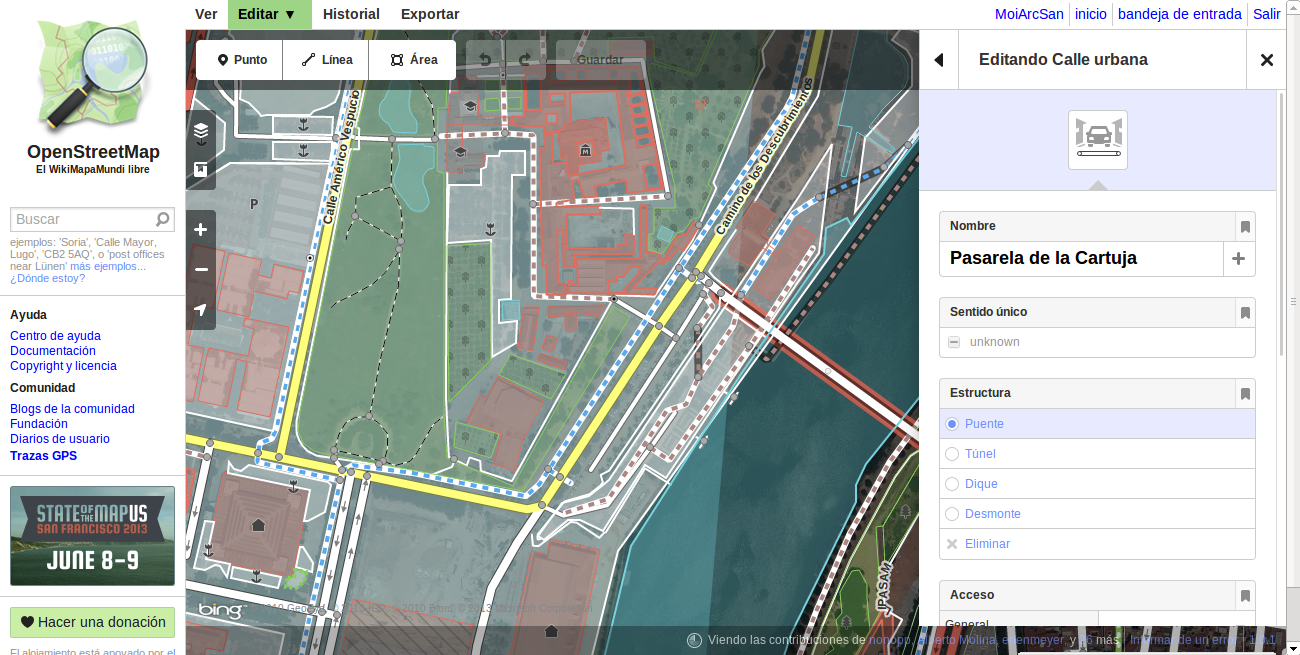The height and width of the screenshot is (655, 1300).
Task: Select the Desmonte structure option
Action: [x=1097, y=514]
